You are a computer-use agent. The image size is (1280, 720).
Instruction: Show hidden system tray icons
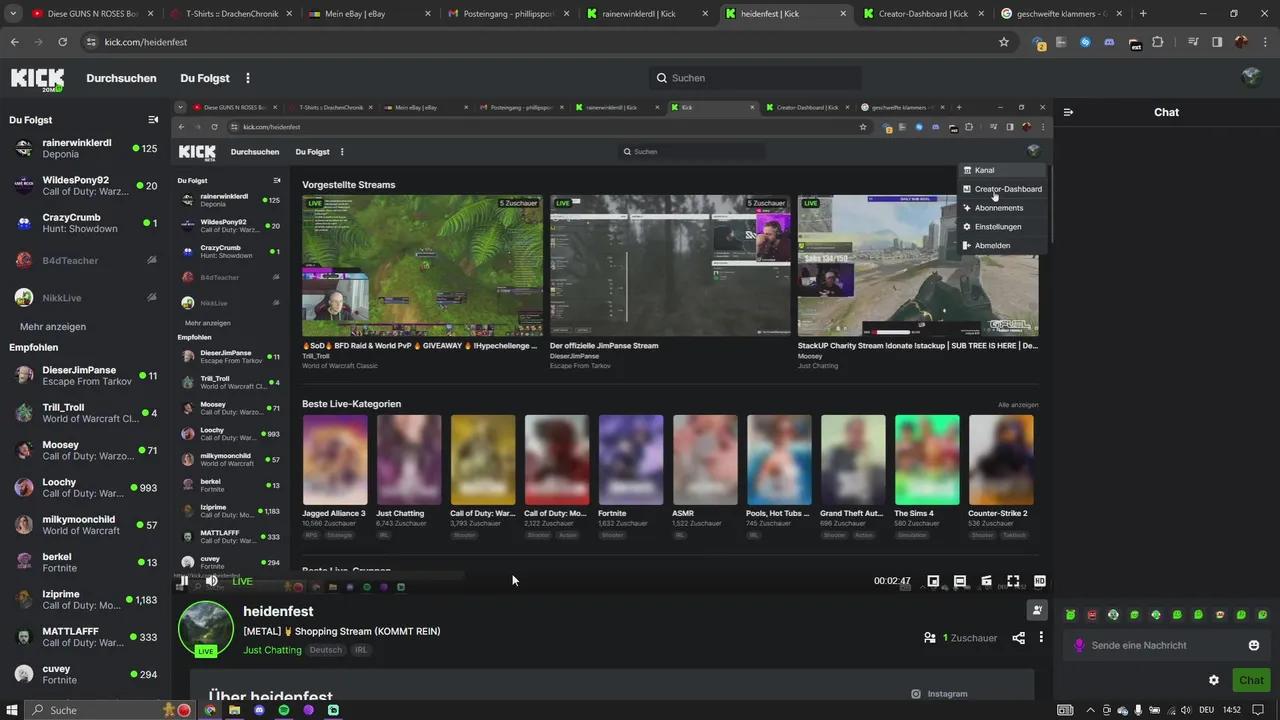click(x=1091, y=710)
